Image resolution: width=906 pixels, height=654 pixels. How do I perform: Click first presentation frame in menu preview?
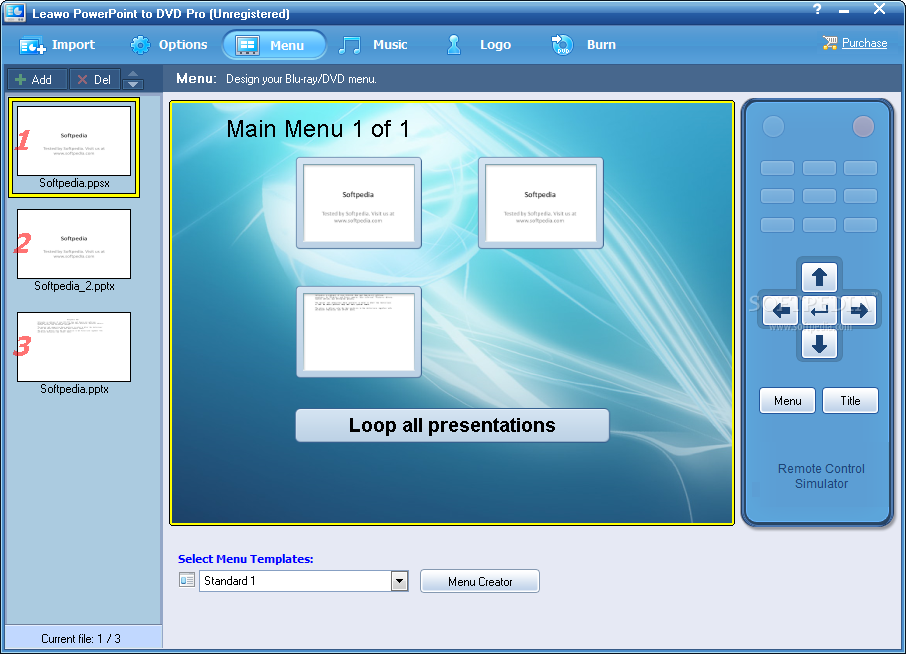359,203
